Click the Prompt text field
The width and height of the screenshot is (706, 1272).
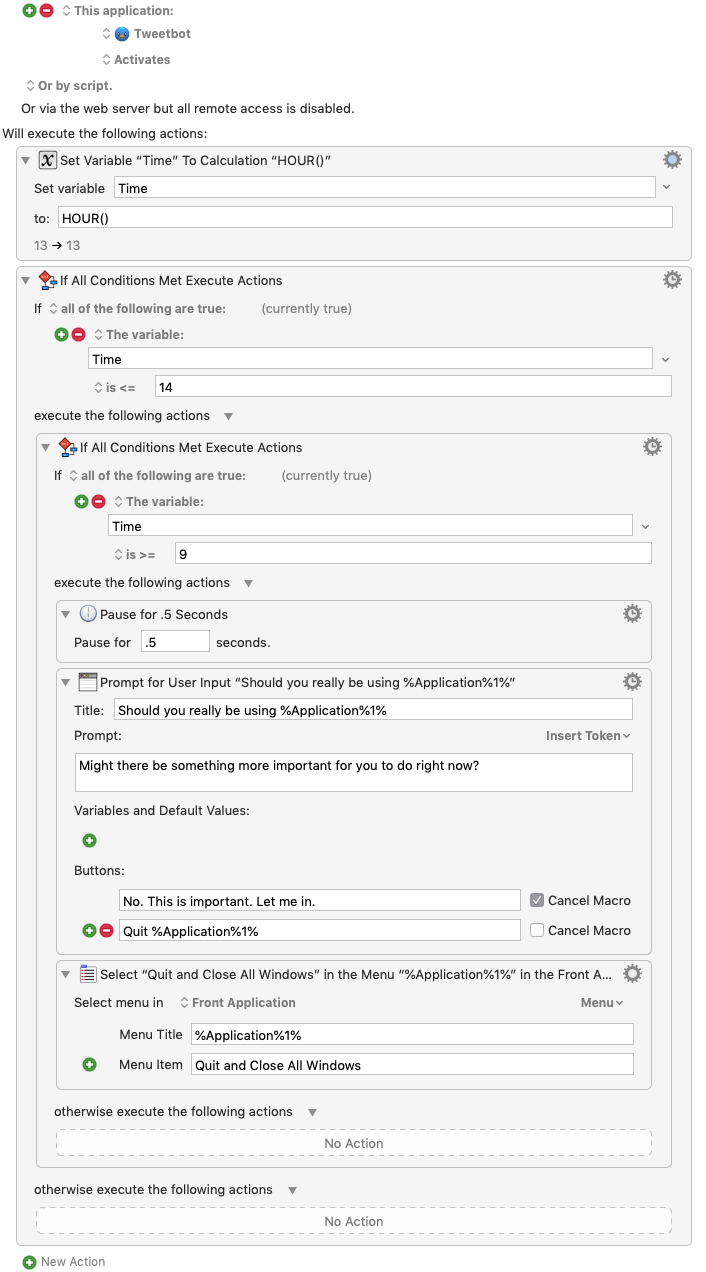pos(354,772)
